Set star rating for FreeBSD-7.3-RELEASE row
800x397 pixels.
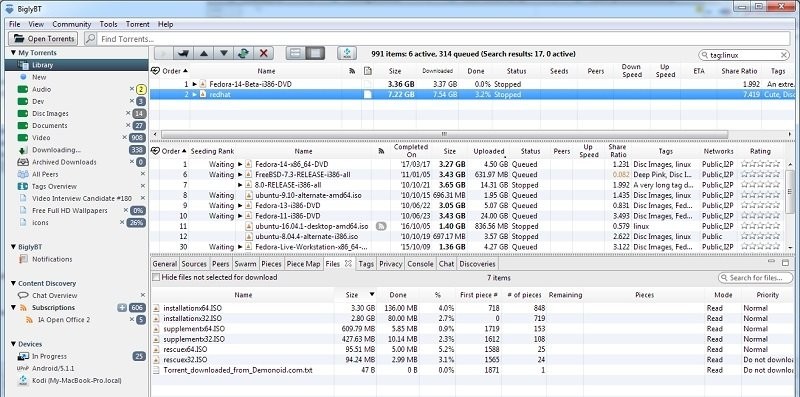pyautogui.click(x=760, y=175)
